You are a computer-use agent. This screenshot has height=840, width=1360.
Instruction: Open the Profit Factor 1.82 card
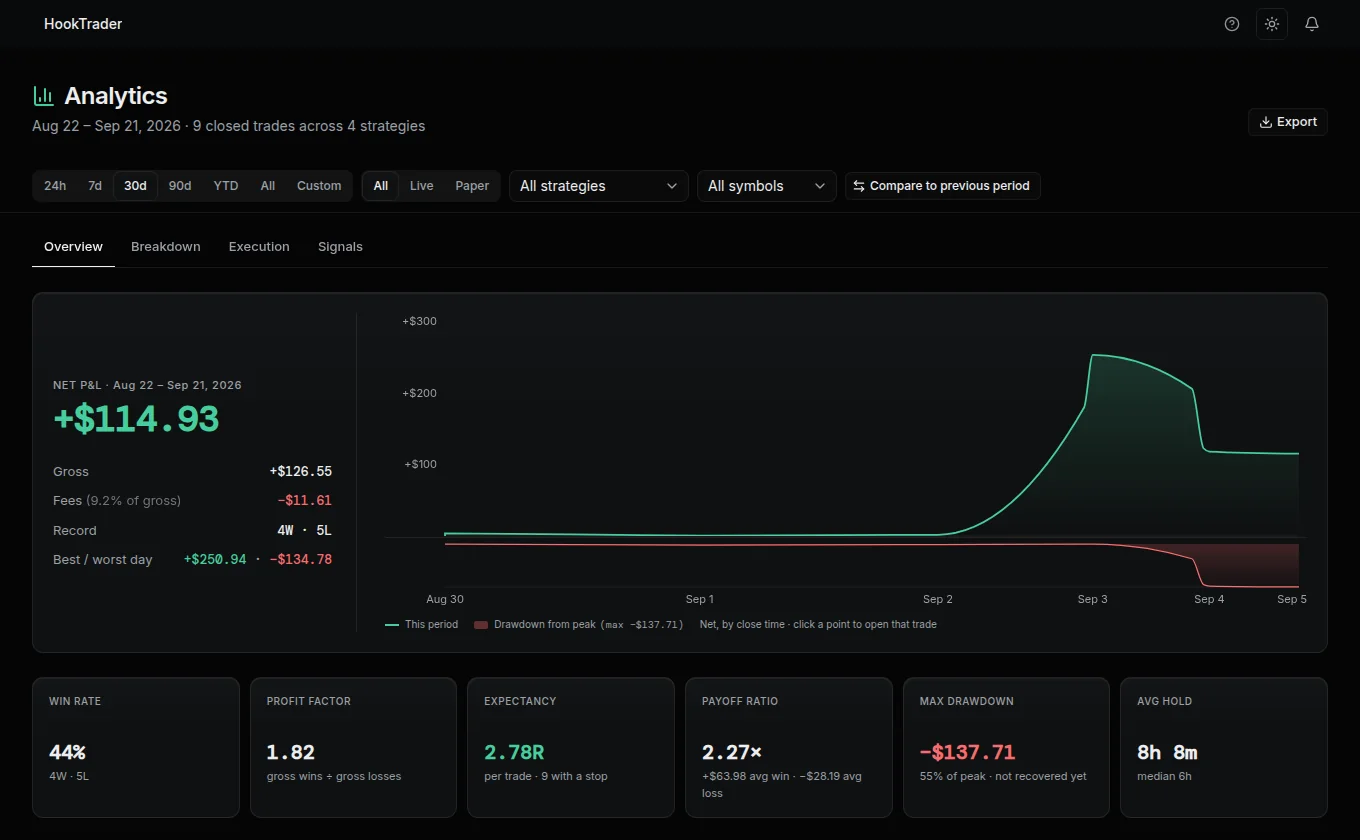click(353, 748)
